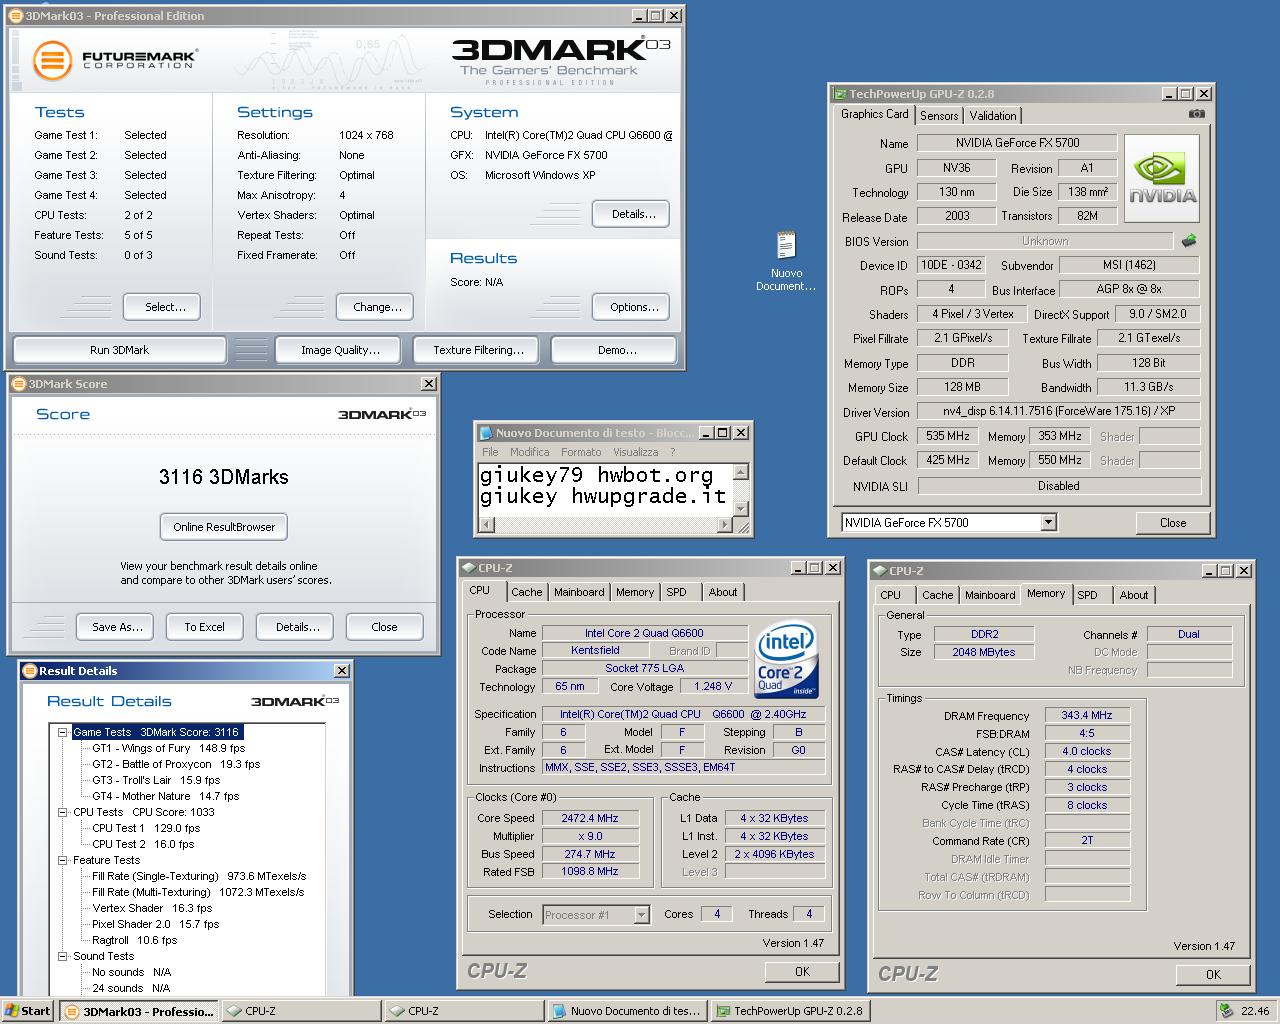The image size is (1280, 1024).
Task: Click the Intel Core 2 Quad logo
Action: [786, 661]
